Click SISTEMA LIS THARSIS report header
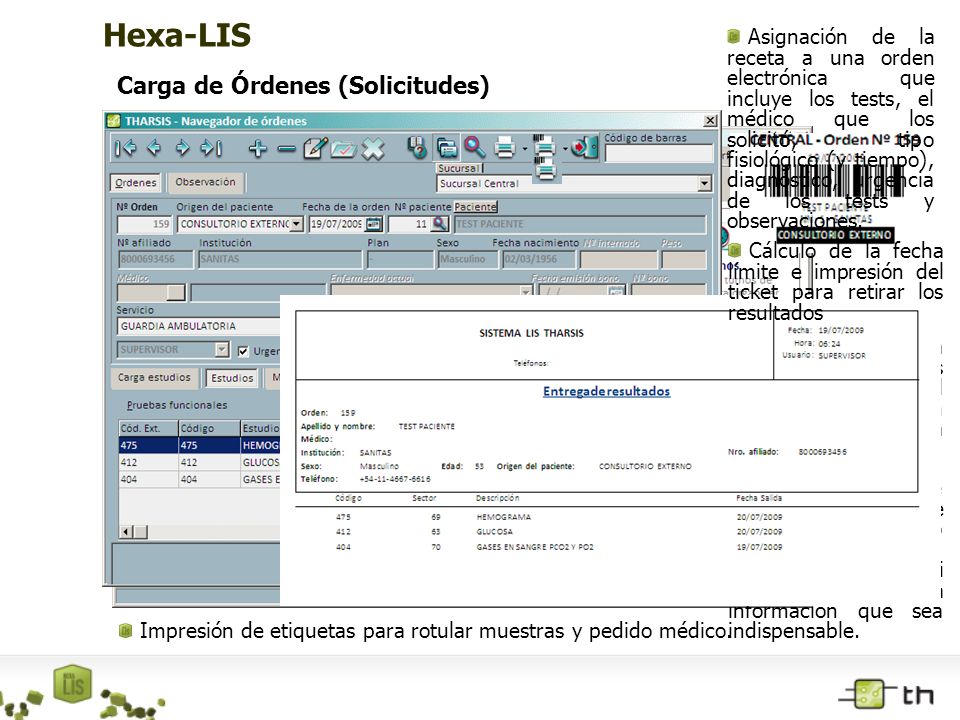960x720 pixels. click(x=531, y=333)
